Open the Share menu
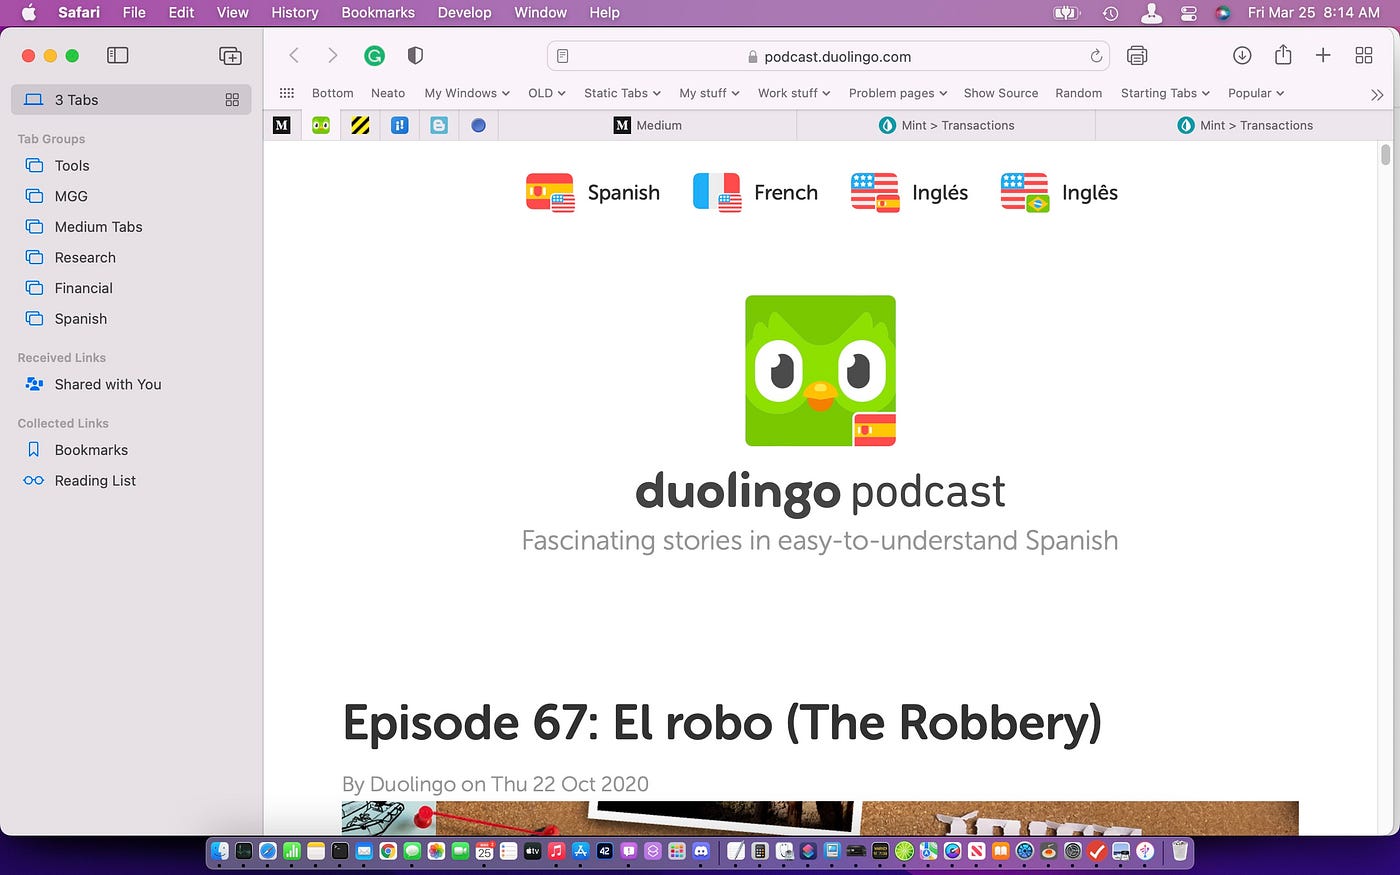Screen dimensions: 1400x875 pyautogui.click(x=1283, y=55)
